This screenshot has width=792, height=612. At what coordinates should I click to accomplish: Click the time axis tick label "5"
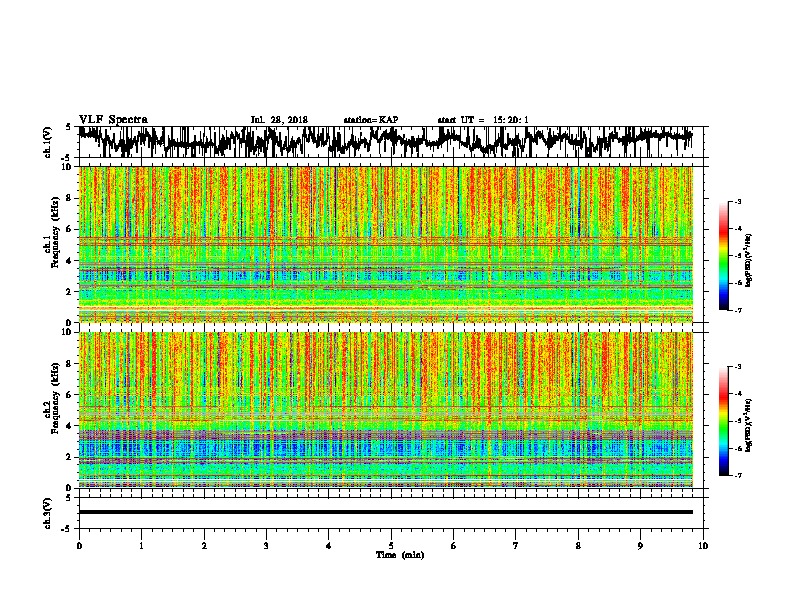point(391,546)
